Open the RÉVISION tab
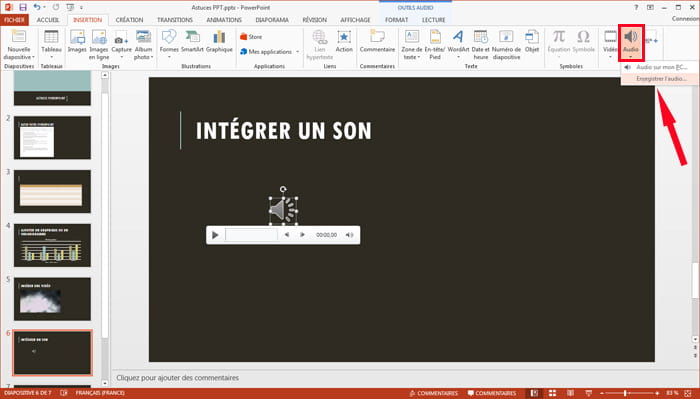The height and width of the screenshot is (399, 700). tap(314, 20)
